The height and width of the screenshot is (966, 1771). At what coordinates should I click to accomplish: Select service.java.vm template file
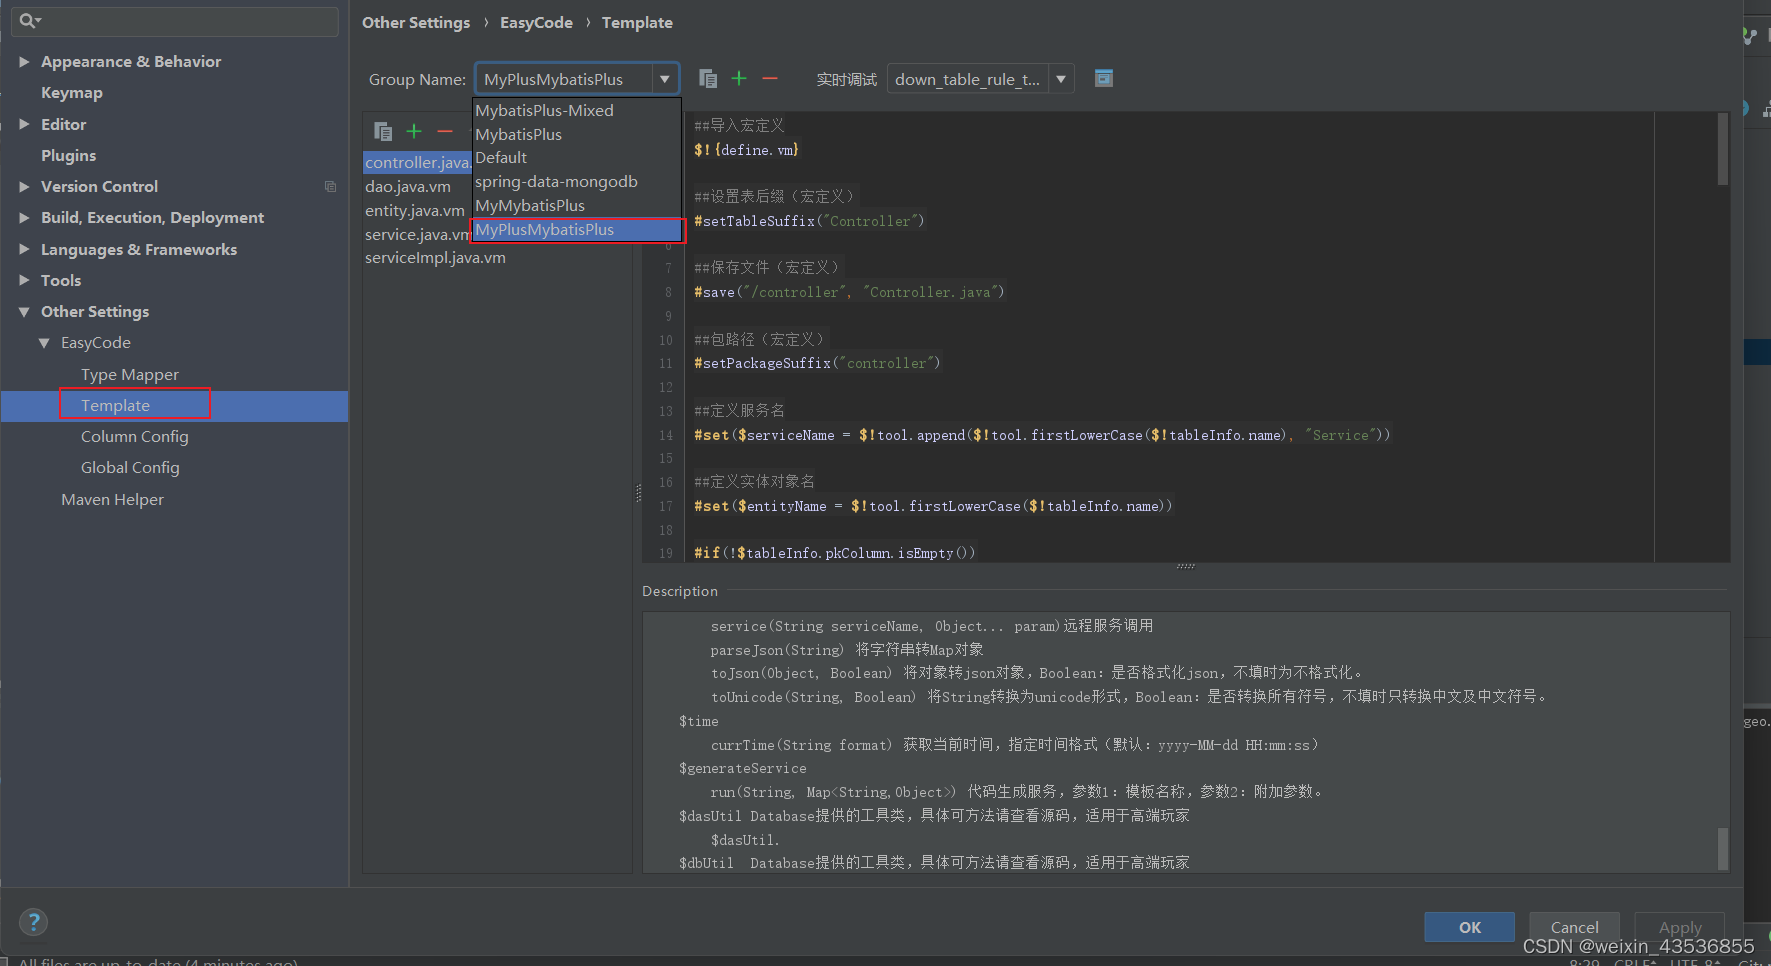[x=418, y=234]
